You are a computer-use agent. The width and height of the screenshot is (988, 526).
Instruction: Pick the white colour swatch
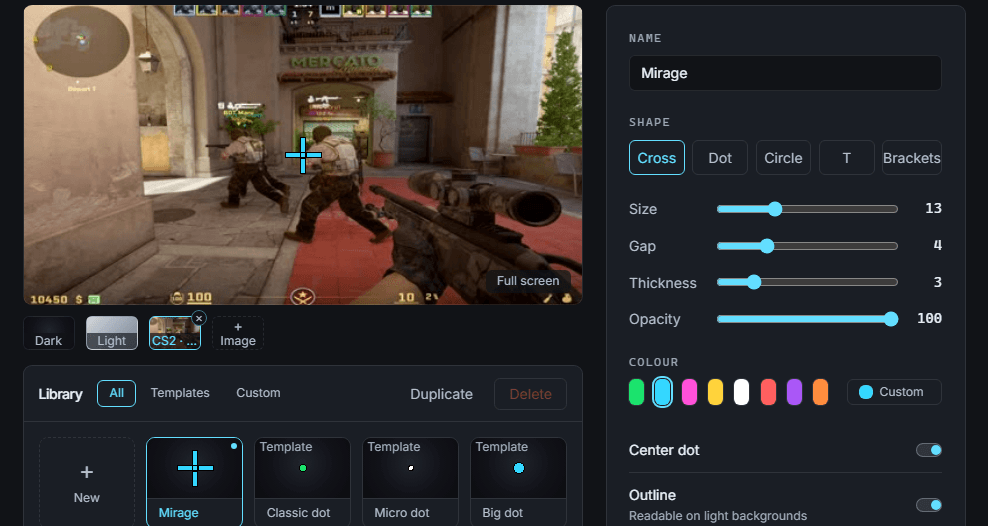tap(742, 392)
